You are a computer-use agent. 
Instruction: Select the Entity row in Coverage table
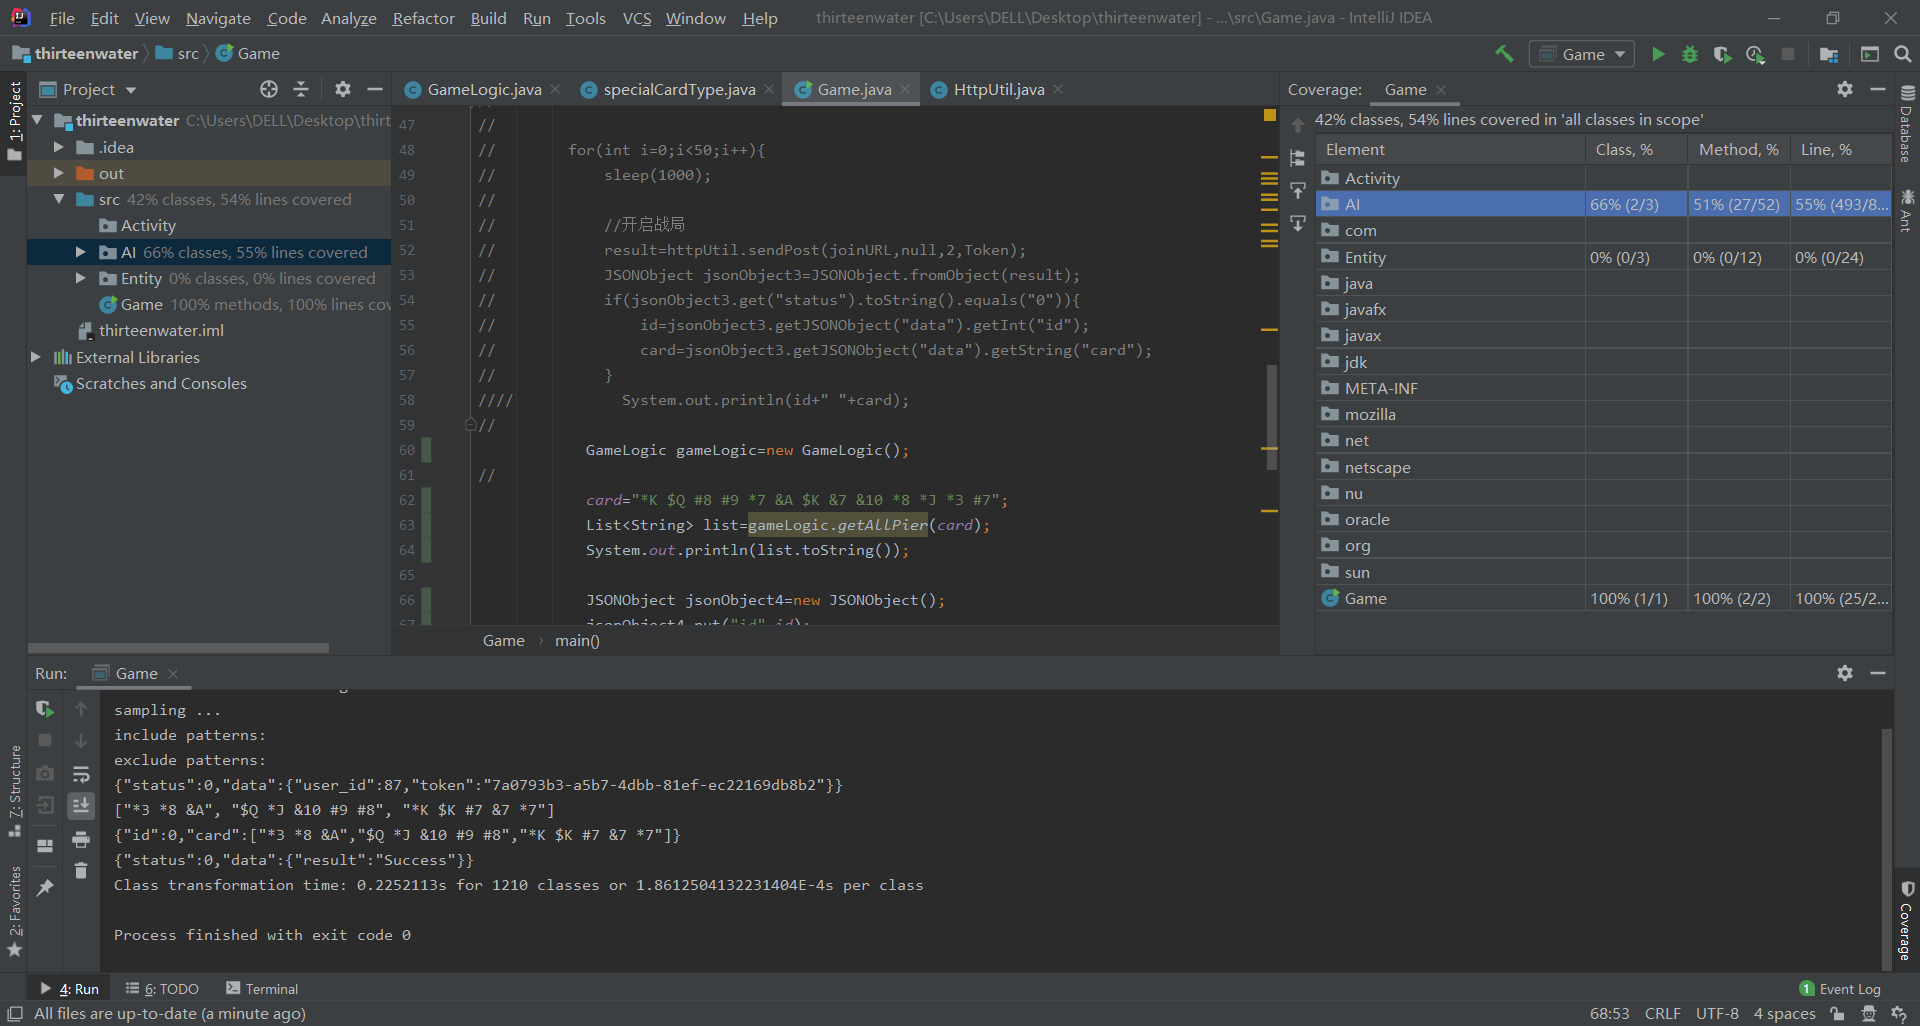click(1603, 257)
